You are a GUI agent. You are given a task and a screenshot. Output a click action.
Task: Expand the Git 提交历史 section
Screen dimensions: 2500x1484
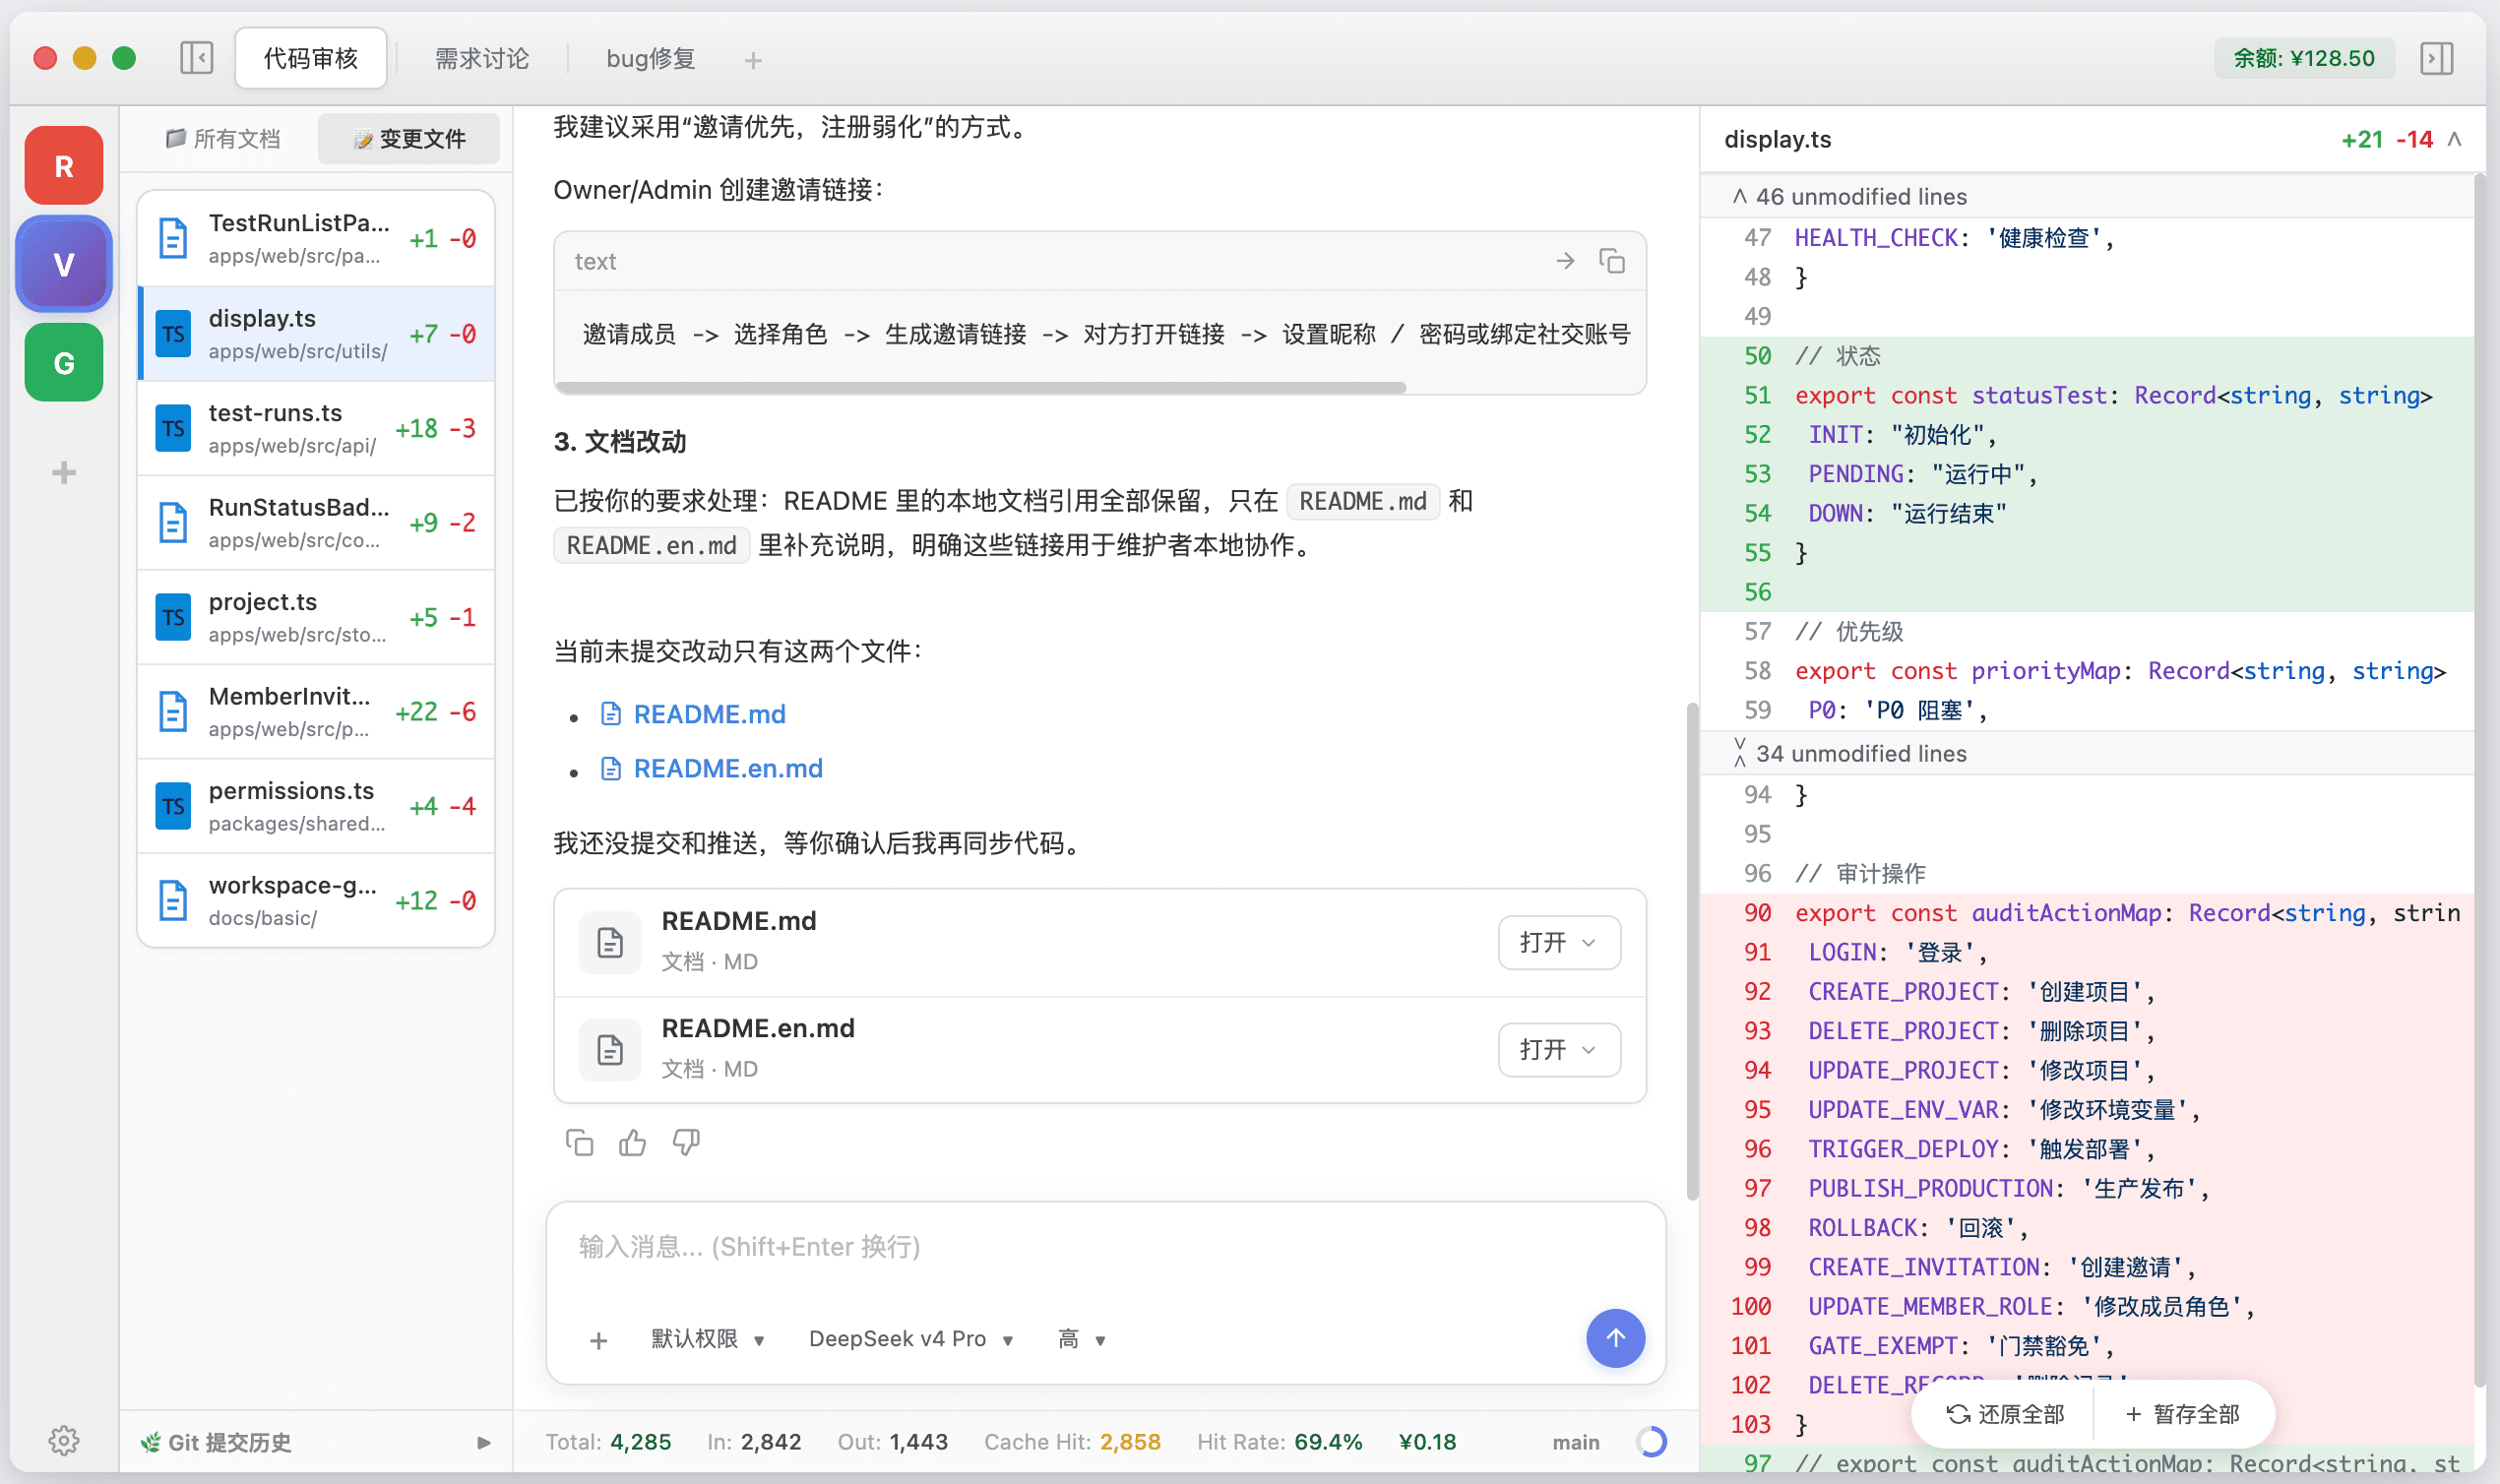pyautogui.click(x=316, y=1441)
